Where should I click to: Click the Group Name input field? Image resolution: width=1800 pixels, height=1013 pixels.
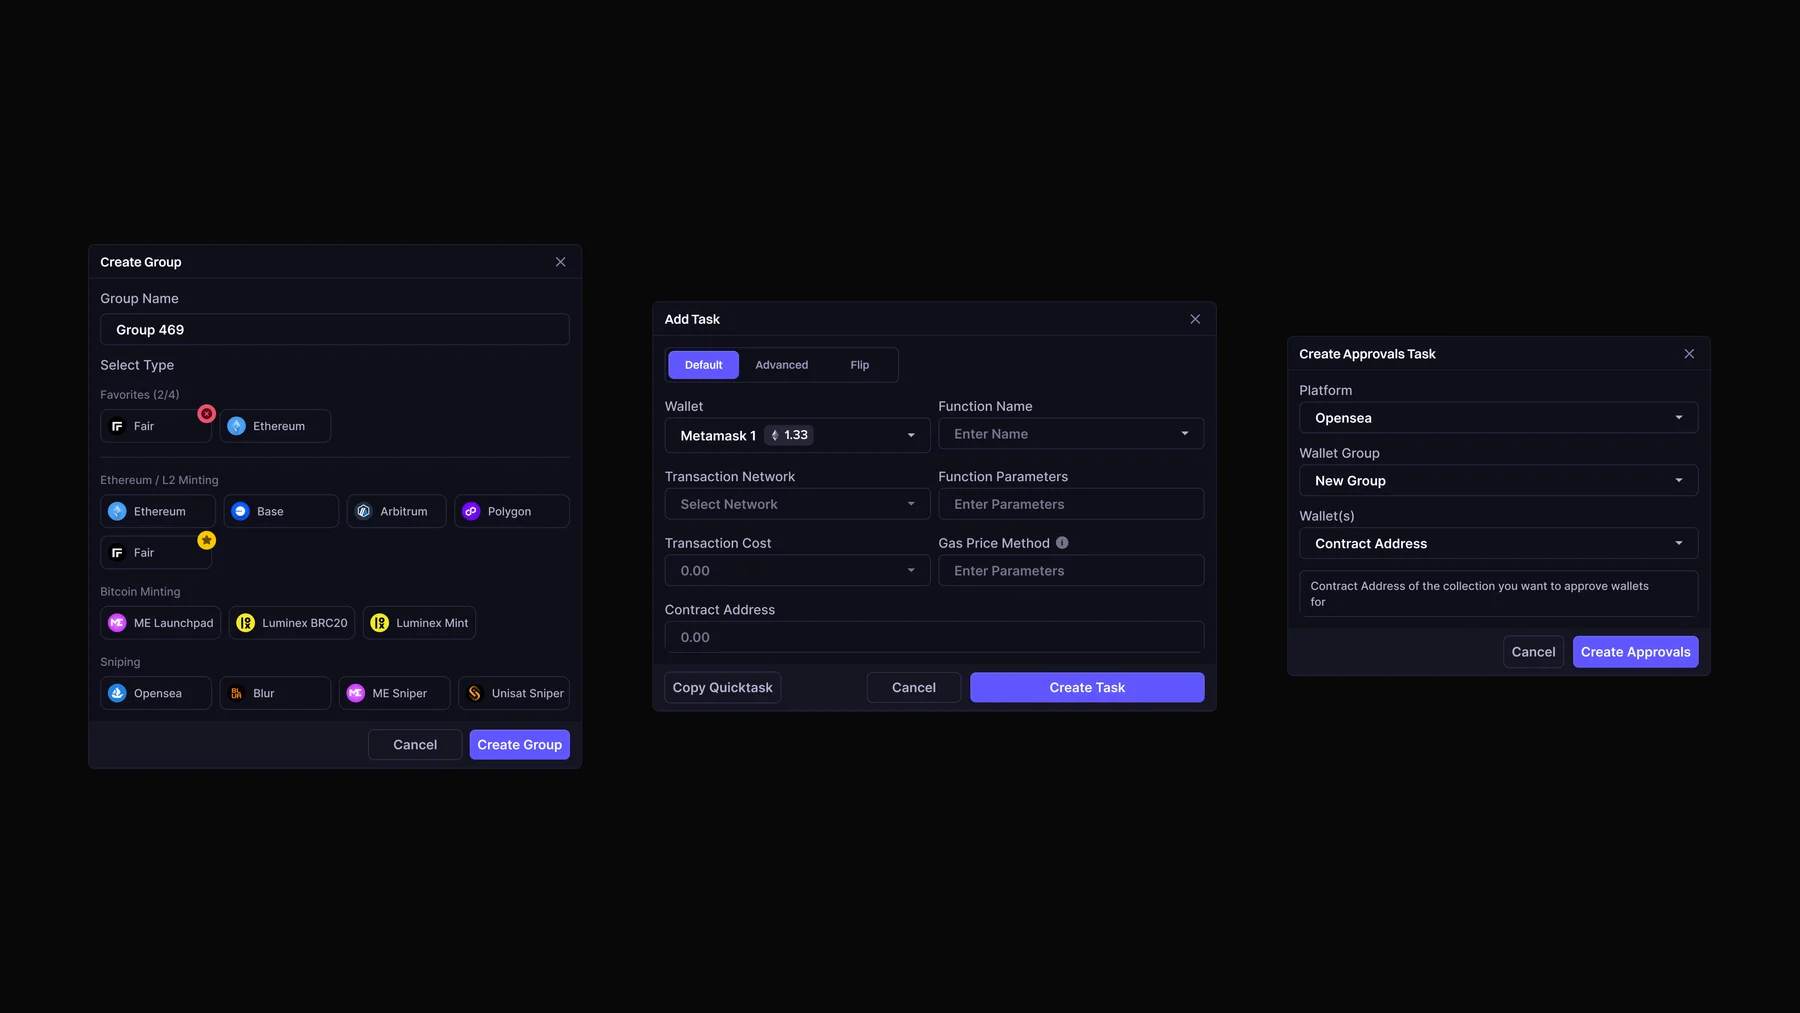[335, 330]
